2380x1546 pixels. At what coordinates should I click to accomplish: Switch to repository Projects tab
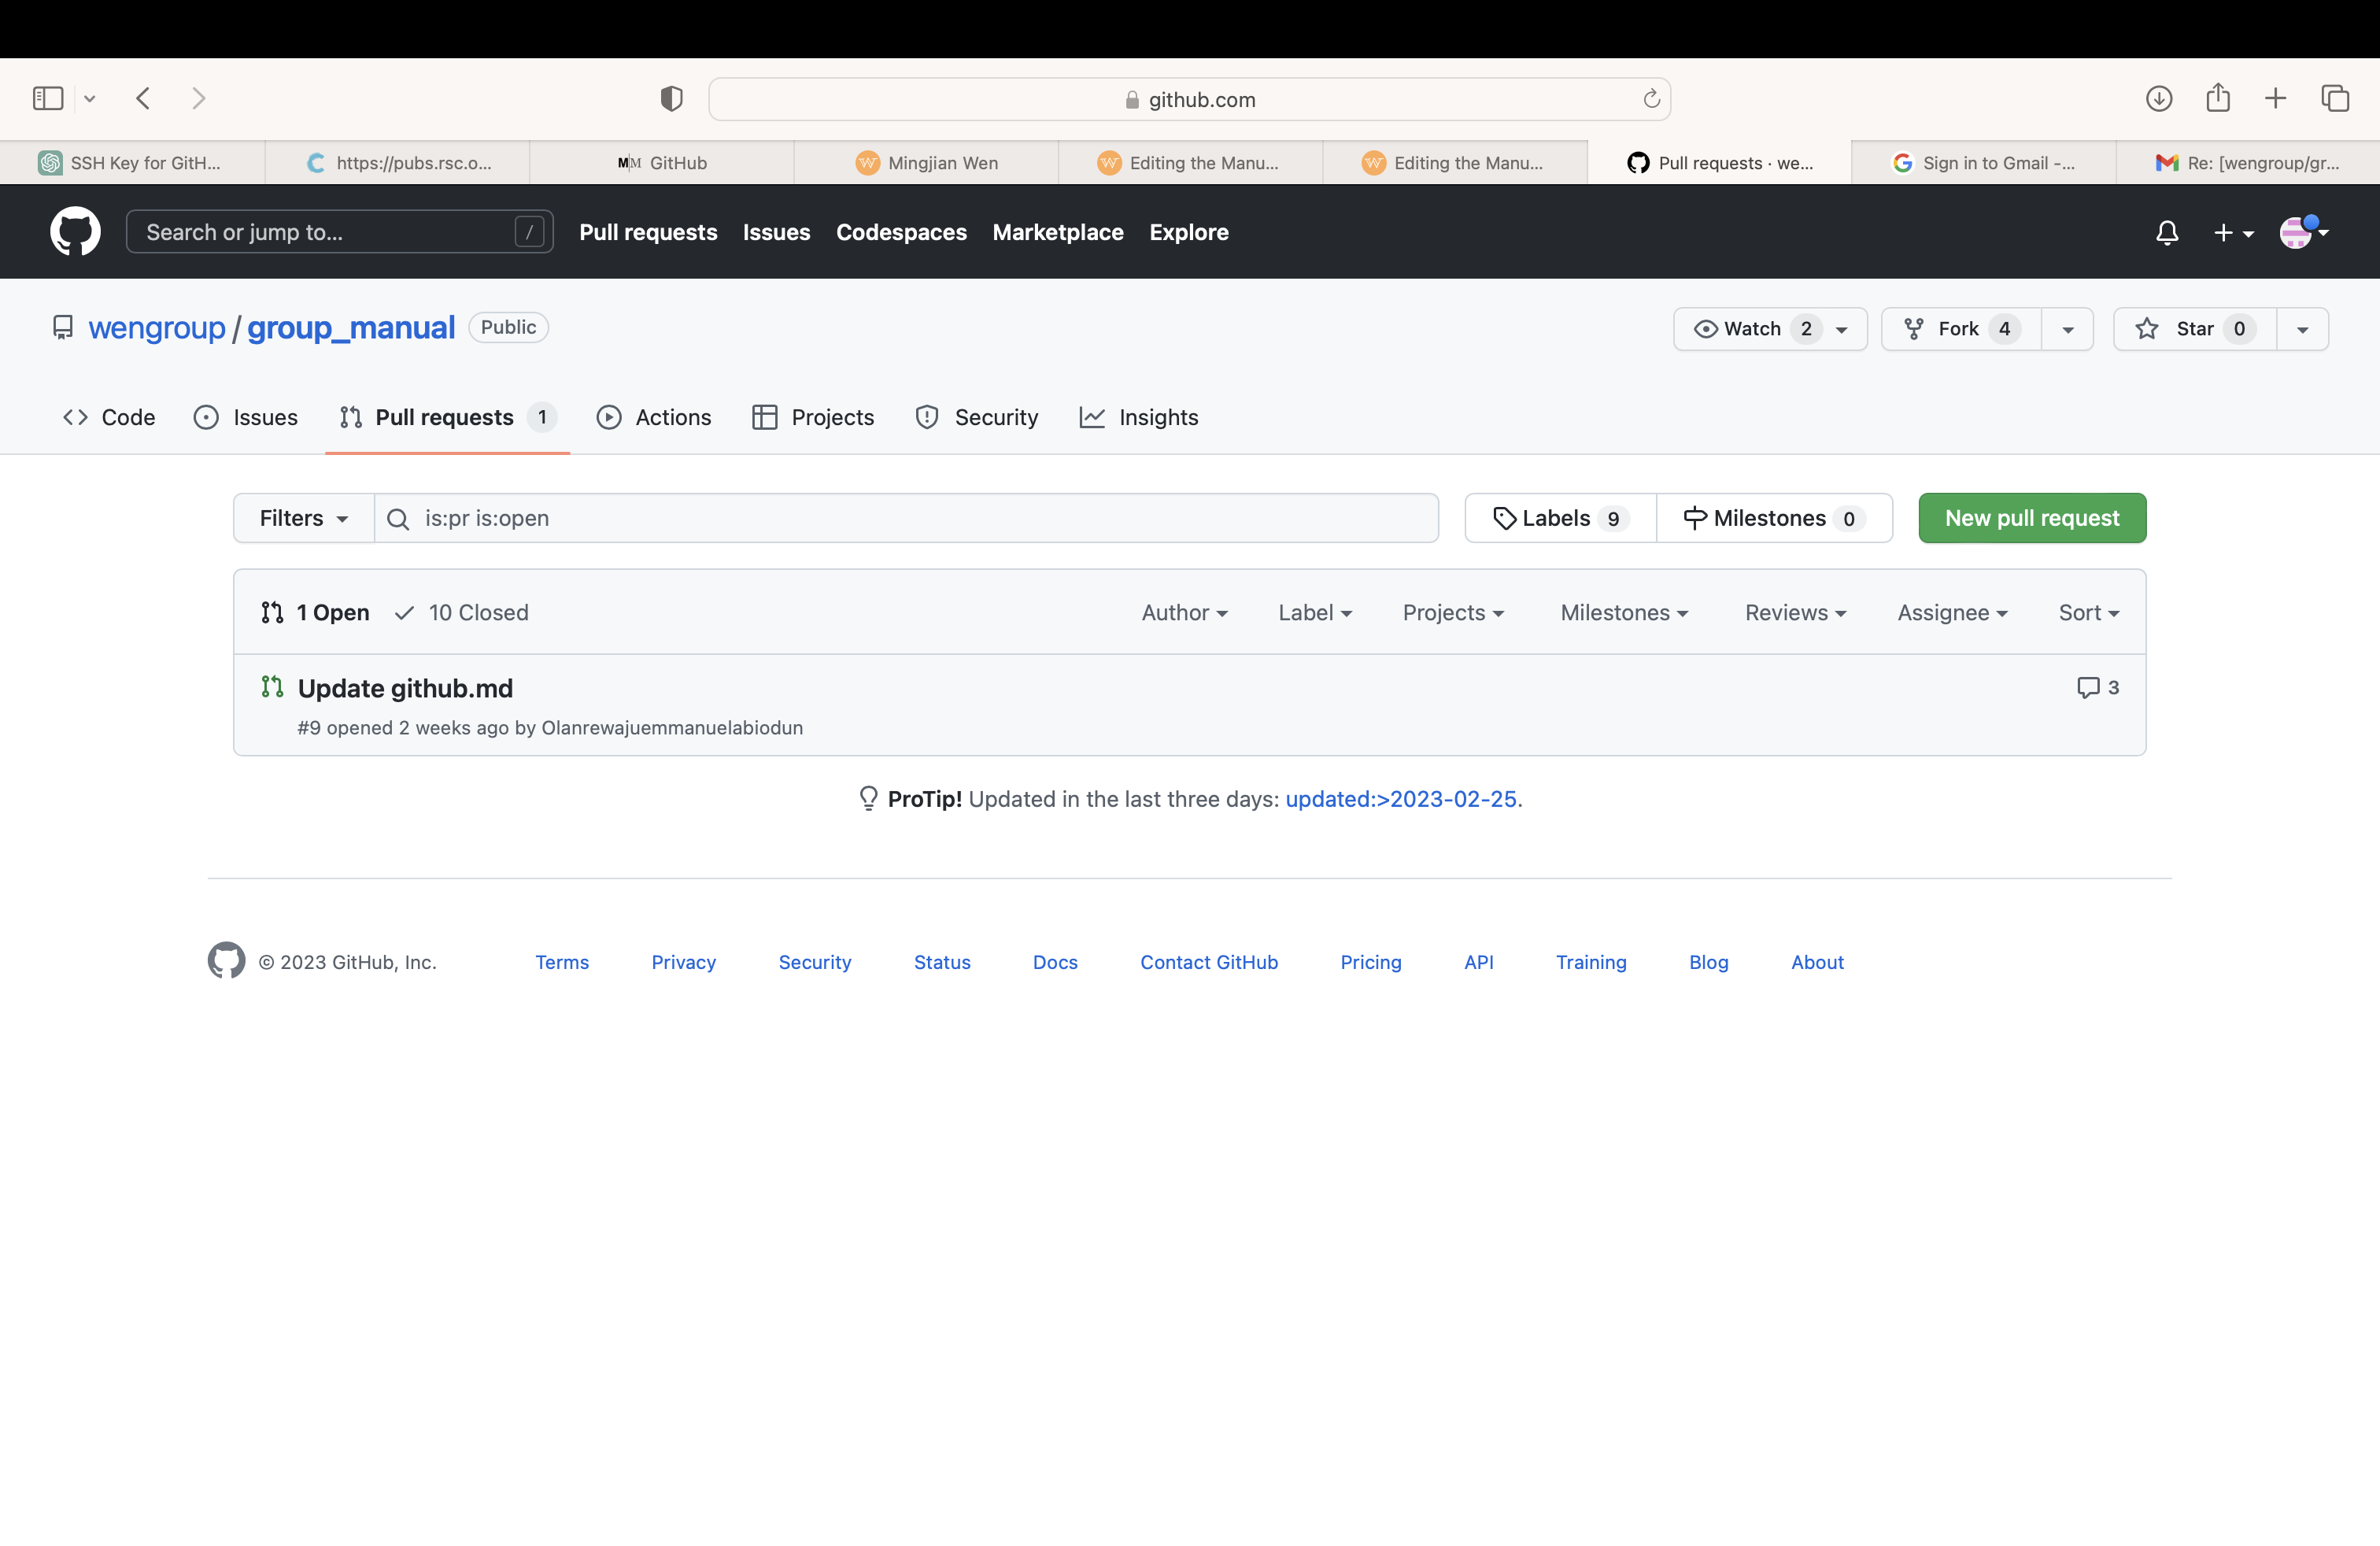813,417
